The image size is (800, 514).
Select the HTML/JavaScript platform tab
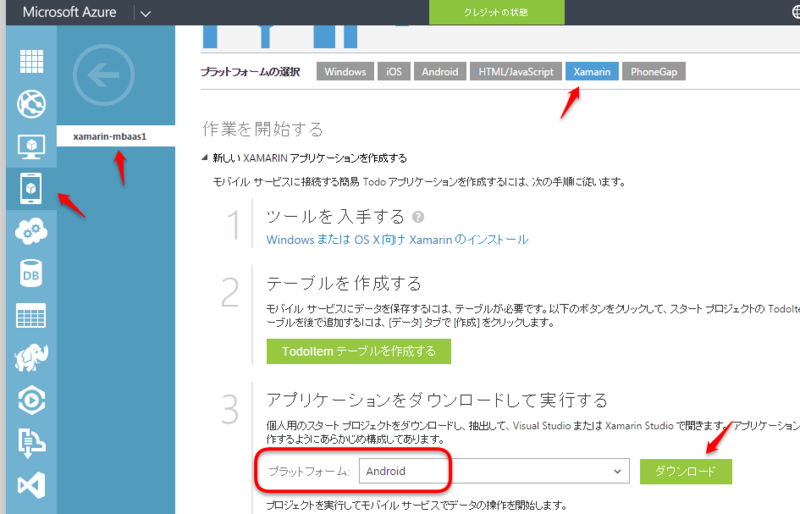click(516, 71)
